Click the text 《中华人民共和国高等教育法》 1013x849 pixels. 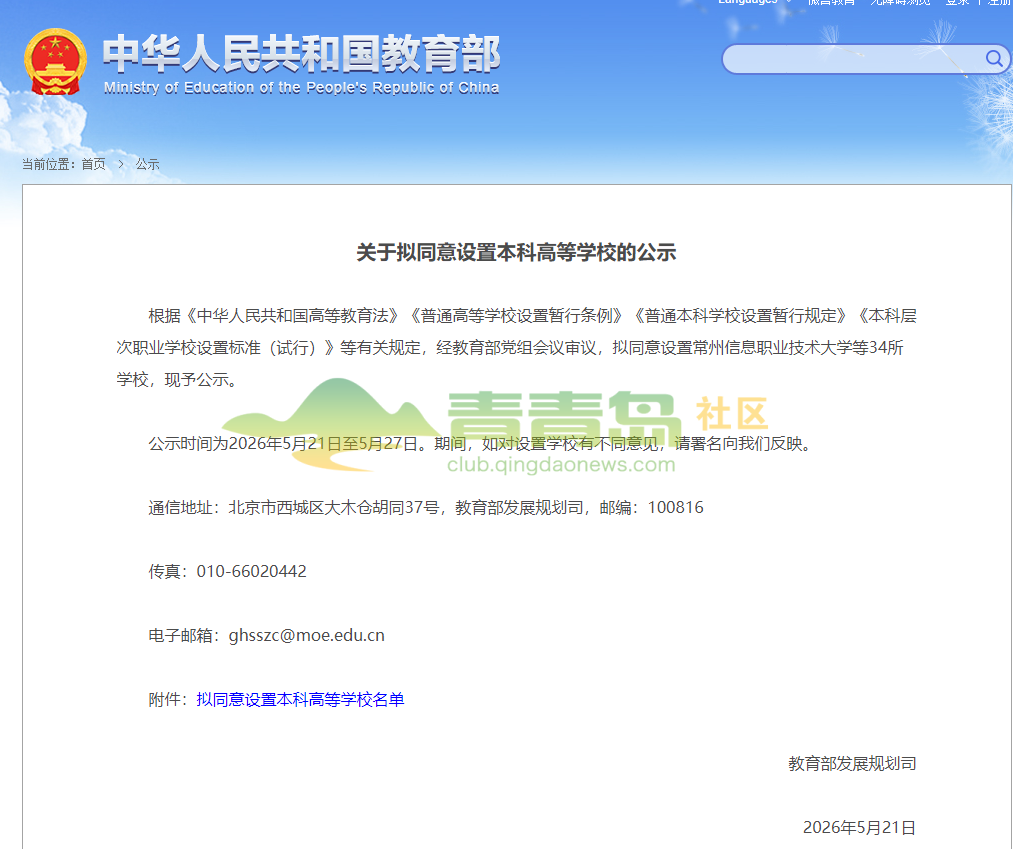pos(293,315)
